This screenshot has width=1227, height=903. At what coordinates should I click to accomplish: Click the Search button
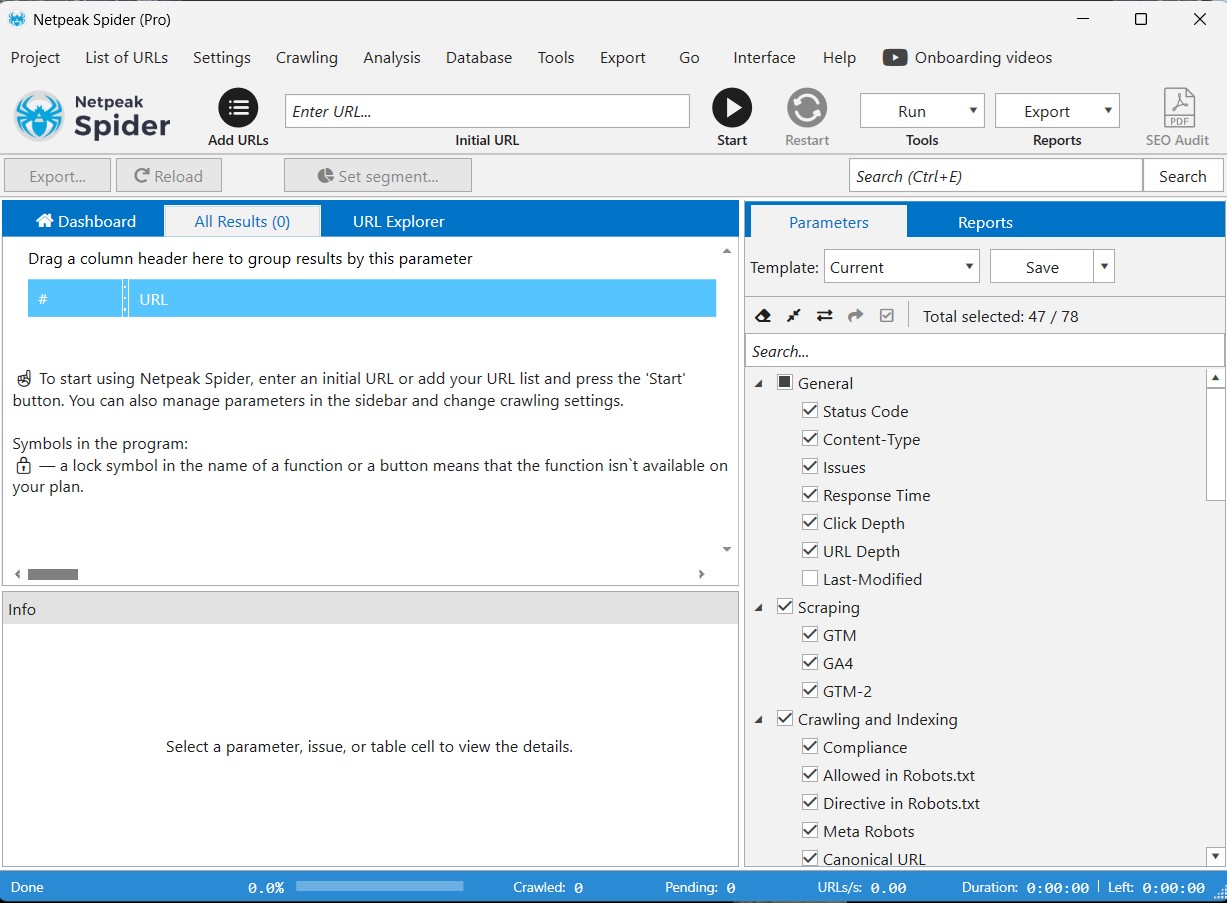[x=1183, y=176]
